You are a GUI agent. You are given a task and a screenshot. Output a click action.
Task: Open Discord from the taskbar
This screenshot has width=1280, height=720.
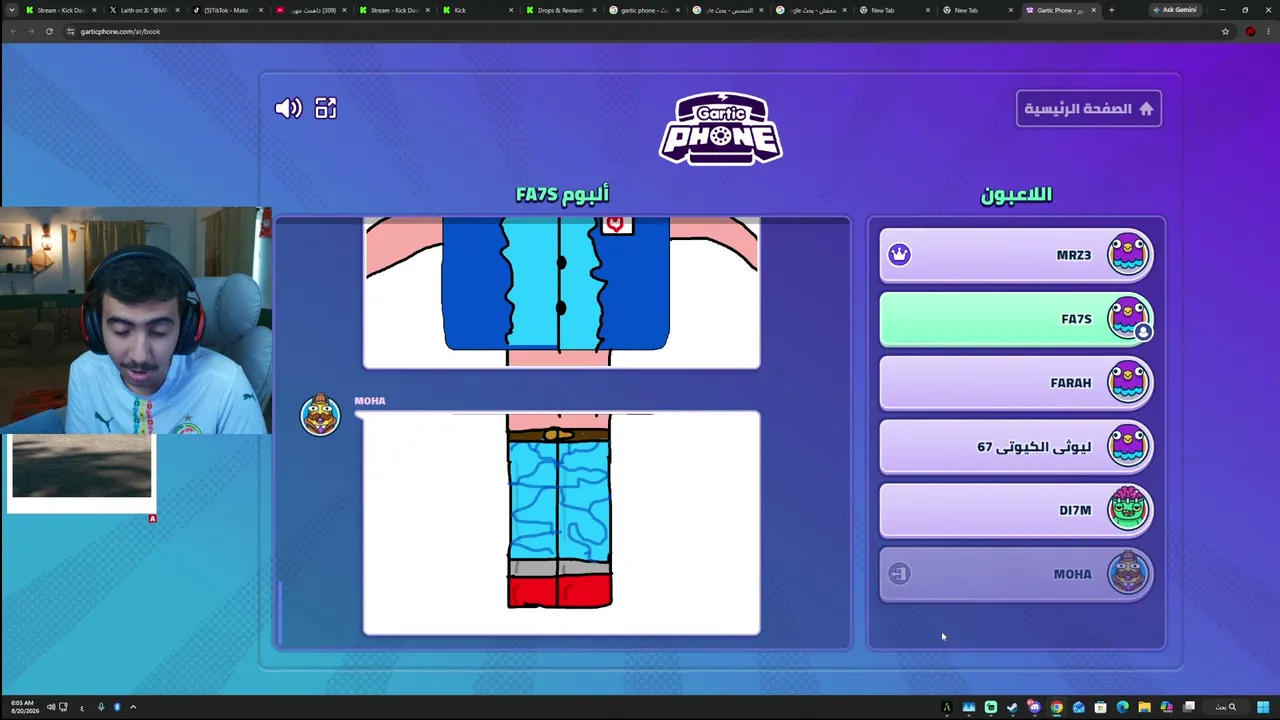pyautogui.click(x=1035, y=707)
